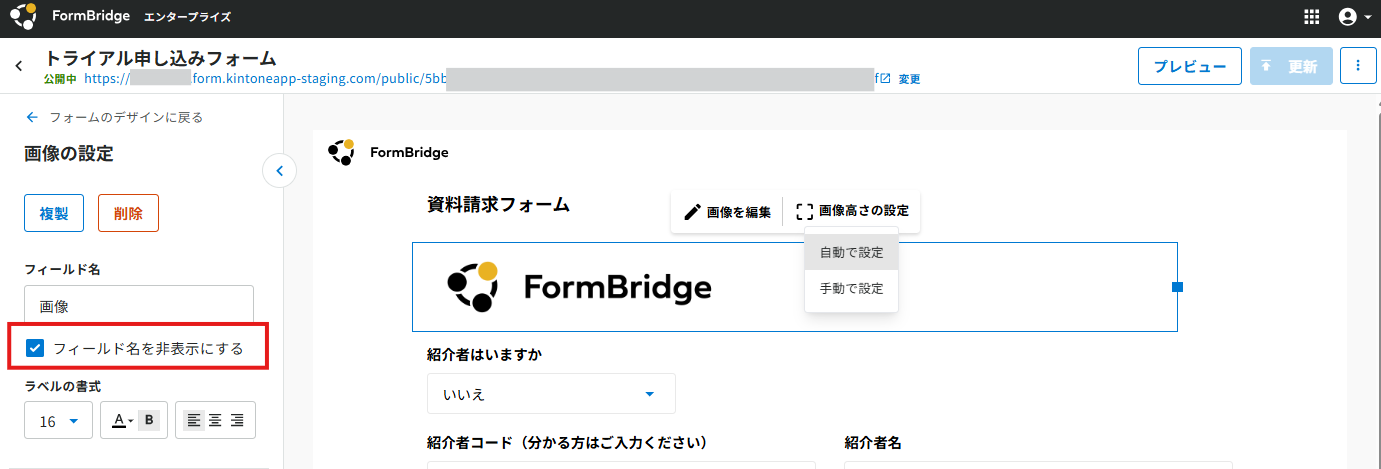
Task: Select 手動で設定 from the menu
Action: pyautogui.click(x=852, y=289)
